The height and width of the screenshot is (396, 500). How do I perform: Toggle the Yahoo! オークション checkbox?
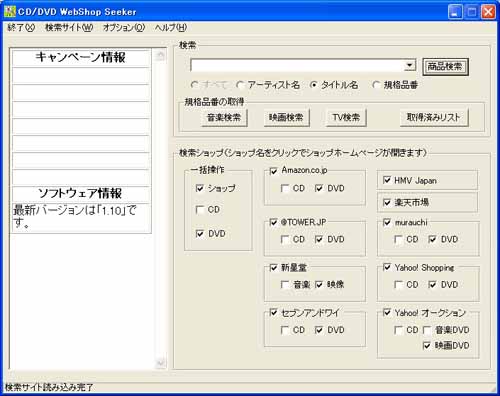point(387,313)
